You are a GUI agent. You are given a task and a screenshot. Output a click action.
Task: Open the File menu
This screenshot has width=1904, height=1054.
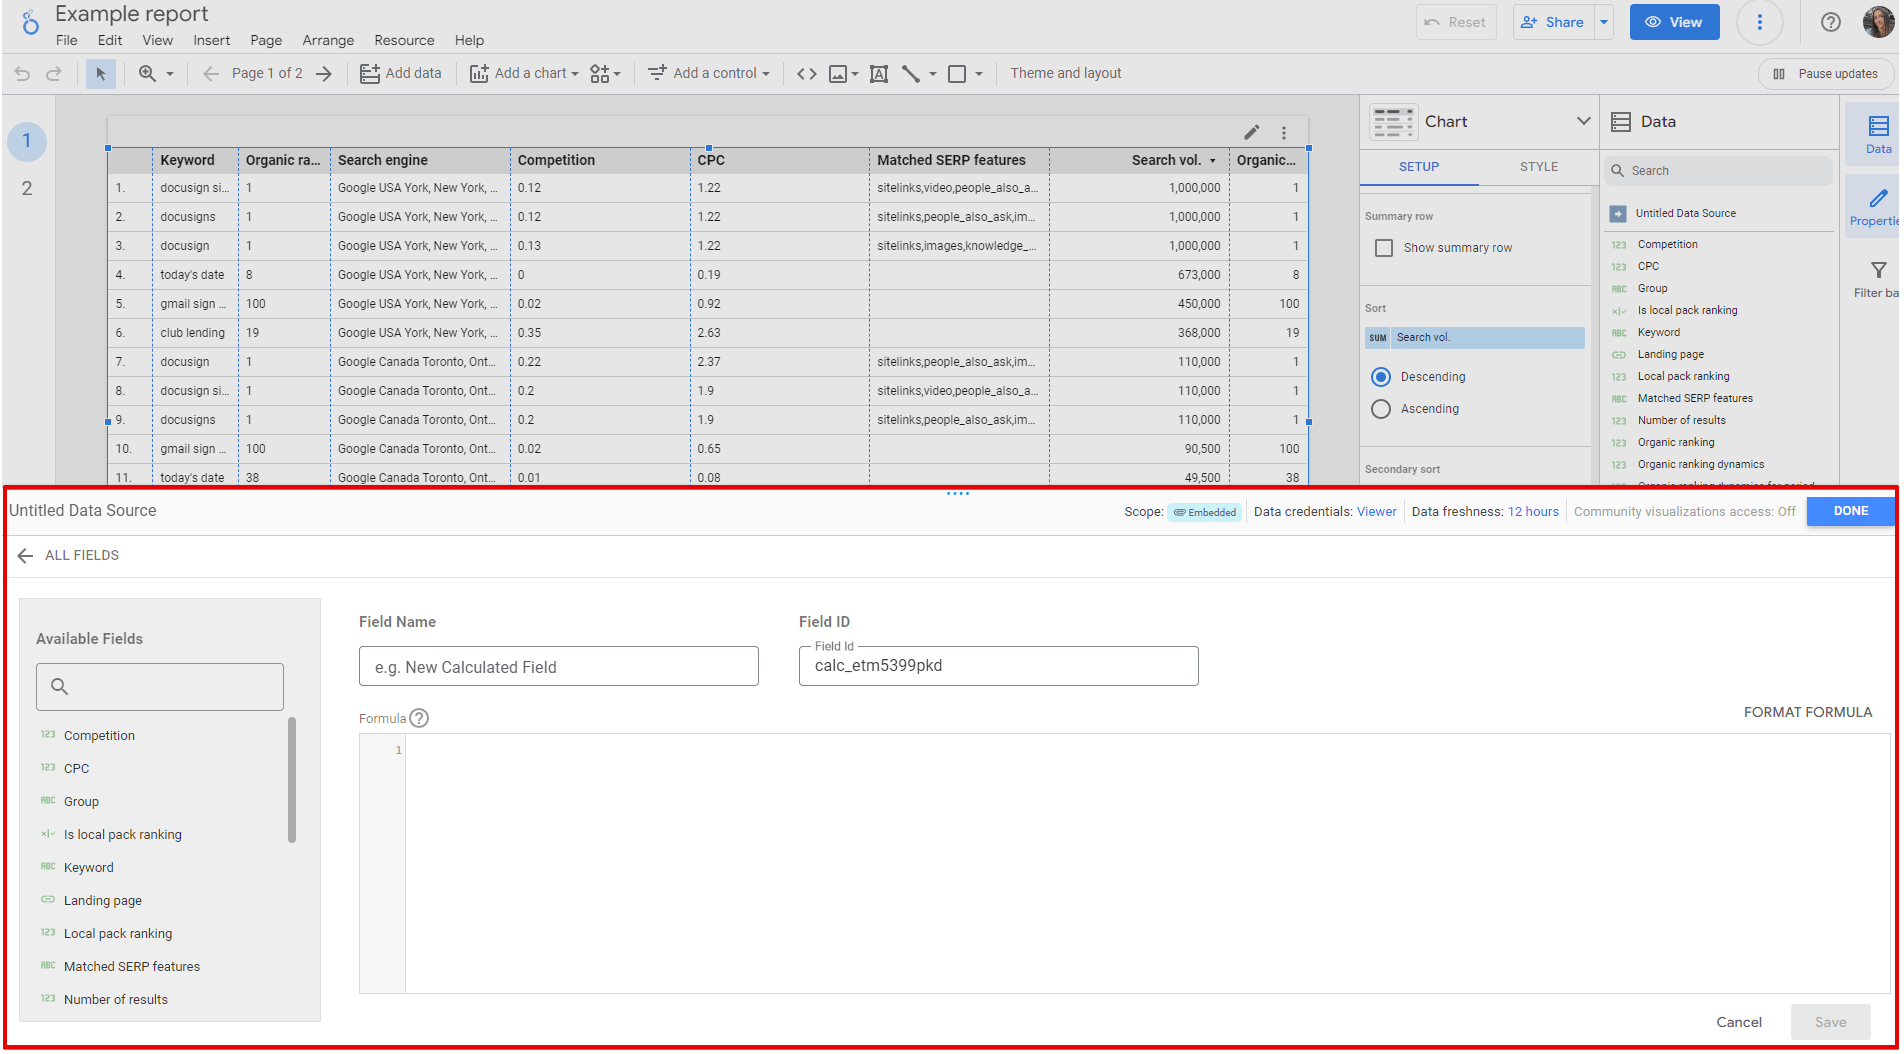67,40
